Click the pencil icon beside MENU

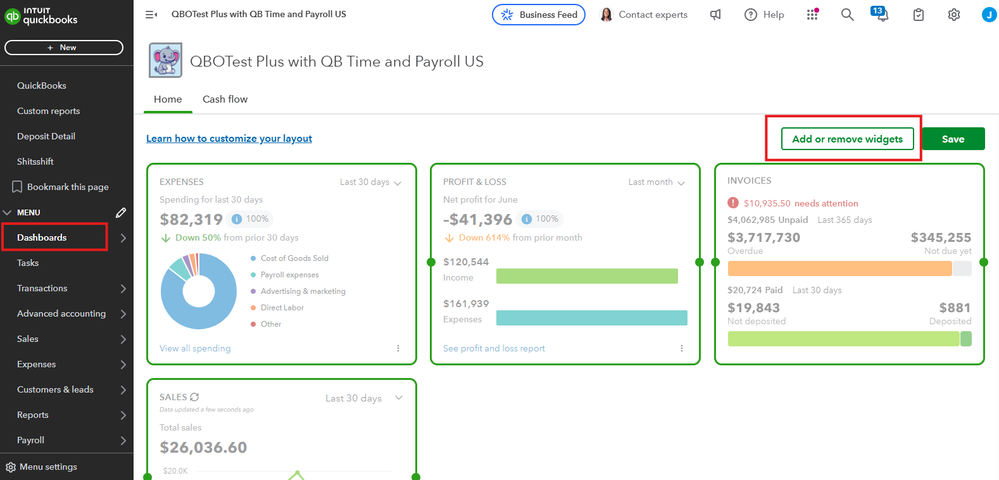tap(121, 212)
